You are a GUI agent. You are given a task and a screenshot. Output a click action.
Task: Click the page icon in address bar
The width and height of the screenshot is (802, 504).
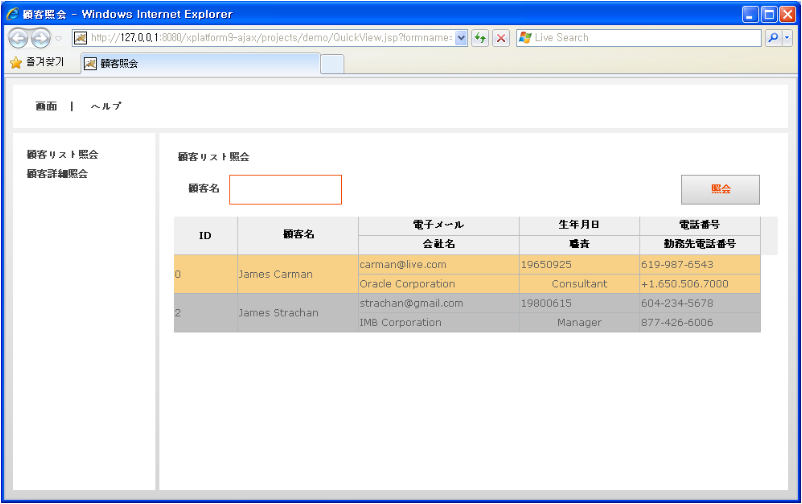pyautogui.click(x=80, y=38)
